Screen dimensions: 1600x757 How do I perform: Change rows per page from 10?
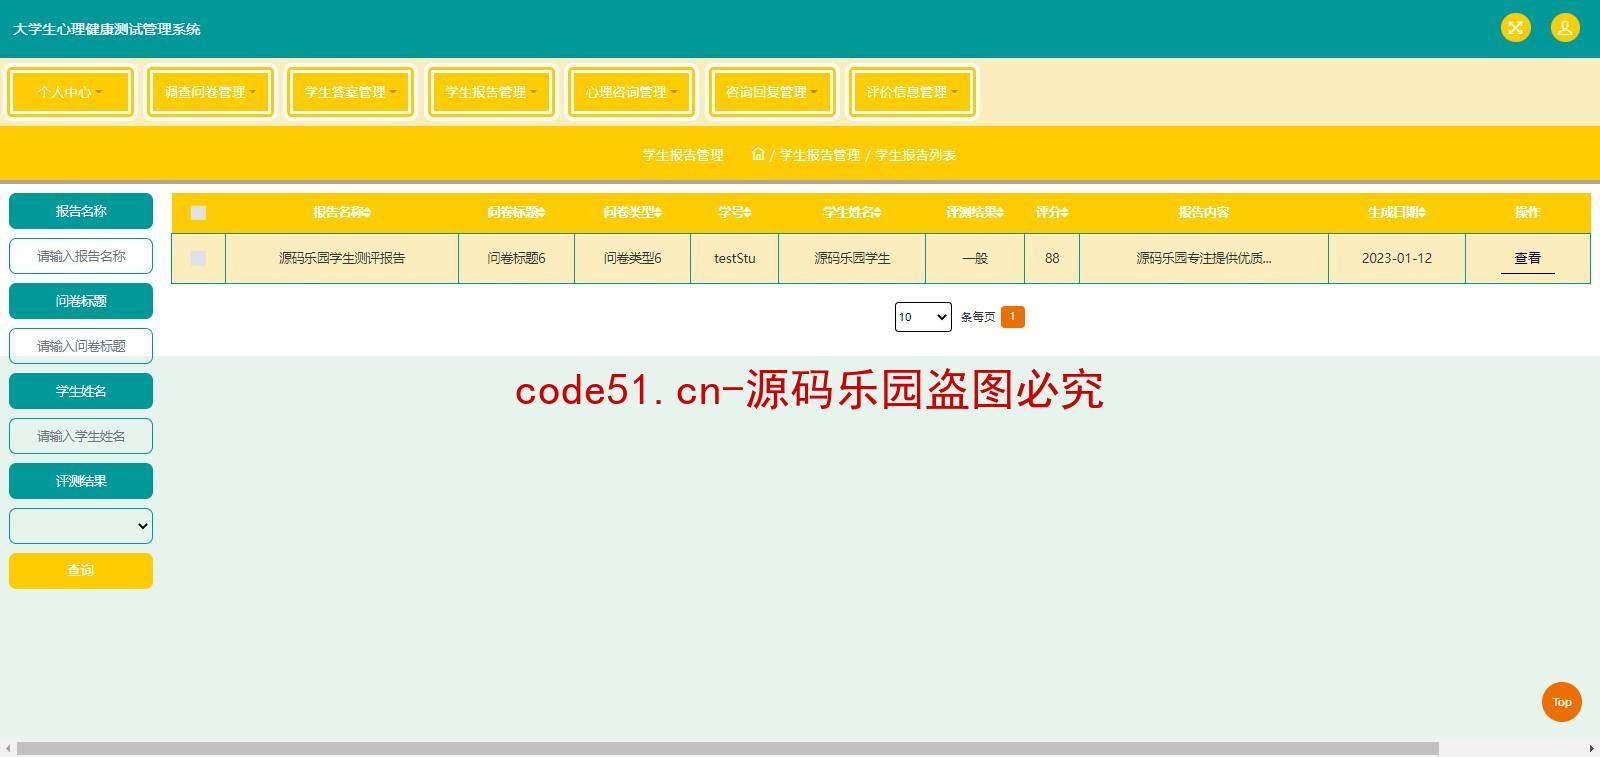pos(923,317)
